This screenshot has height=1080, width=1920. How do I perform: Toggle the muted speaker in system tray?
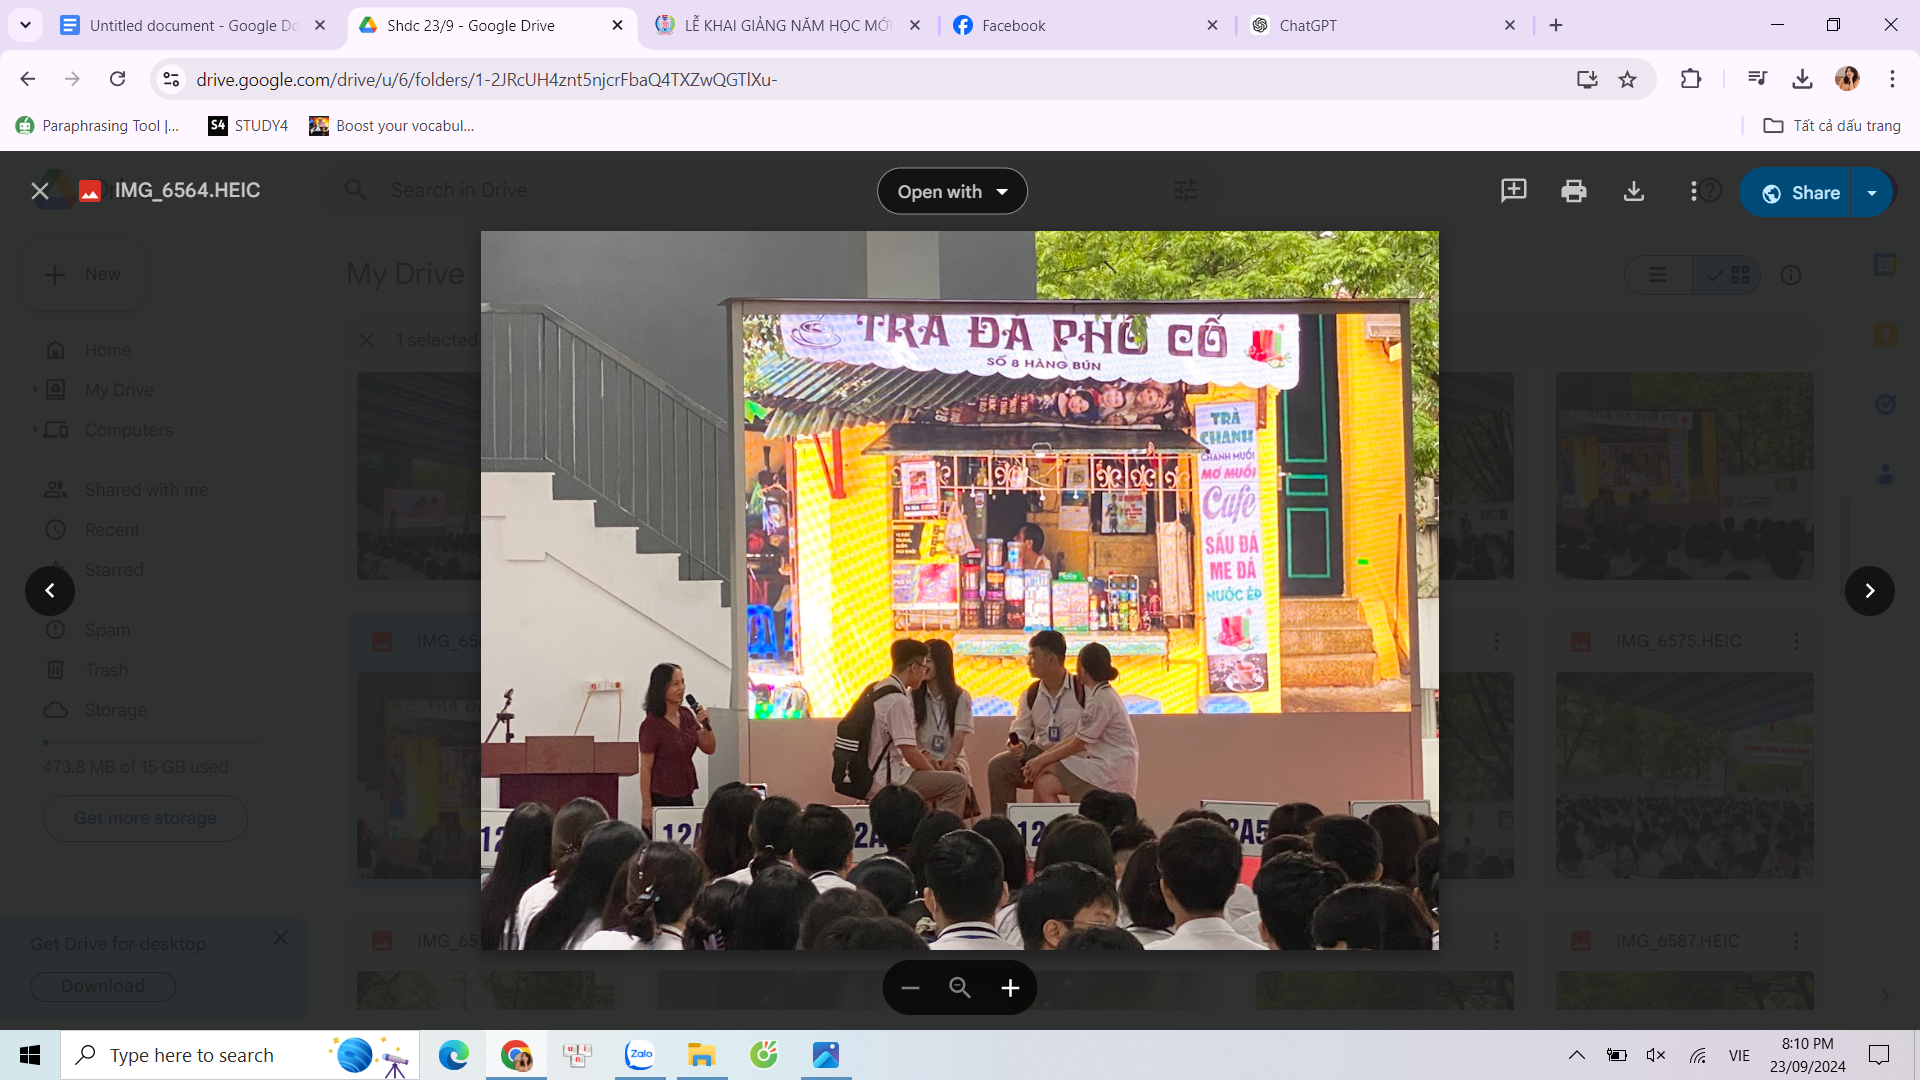point(1656,1055)
